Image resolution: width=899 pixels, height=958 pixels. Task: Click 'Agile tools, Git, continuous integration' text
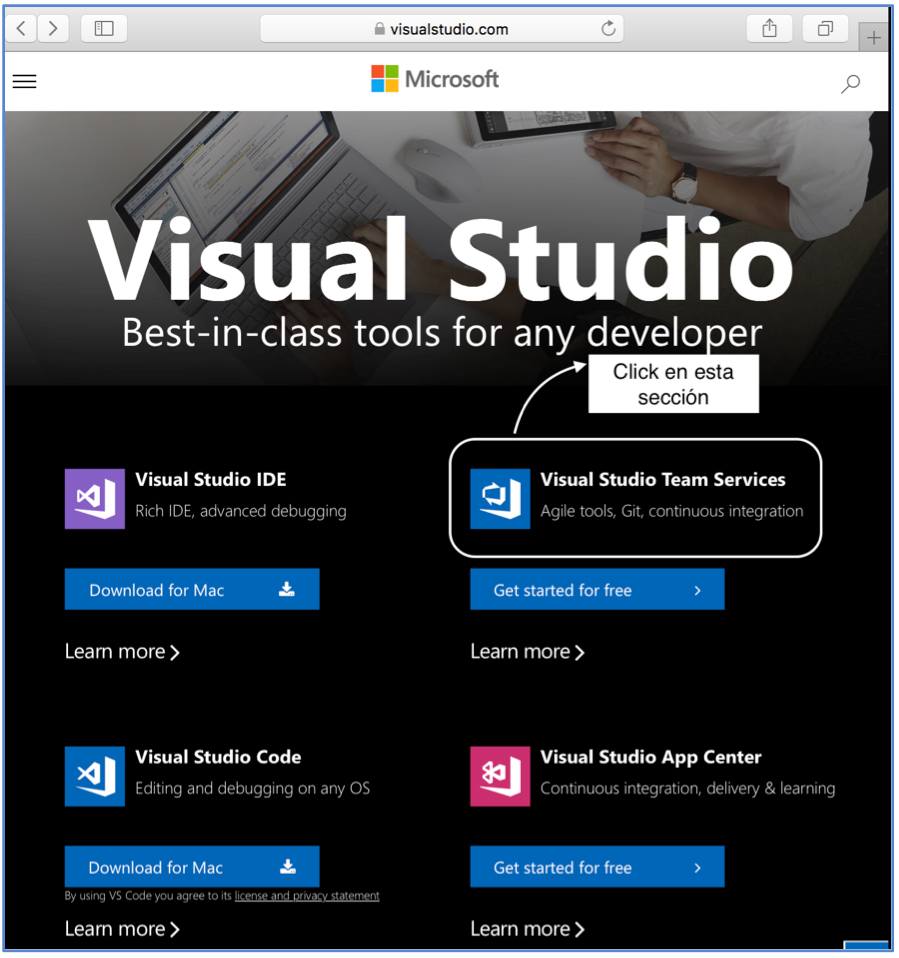tap(672, 511)
